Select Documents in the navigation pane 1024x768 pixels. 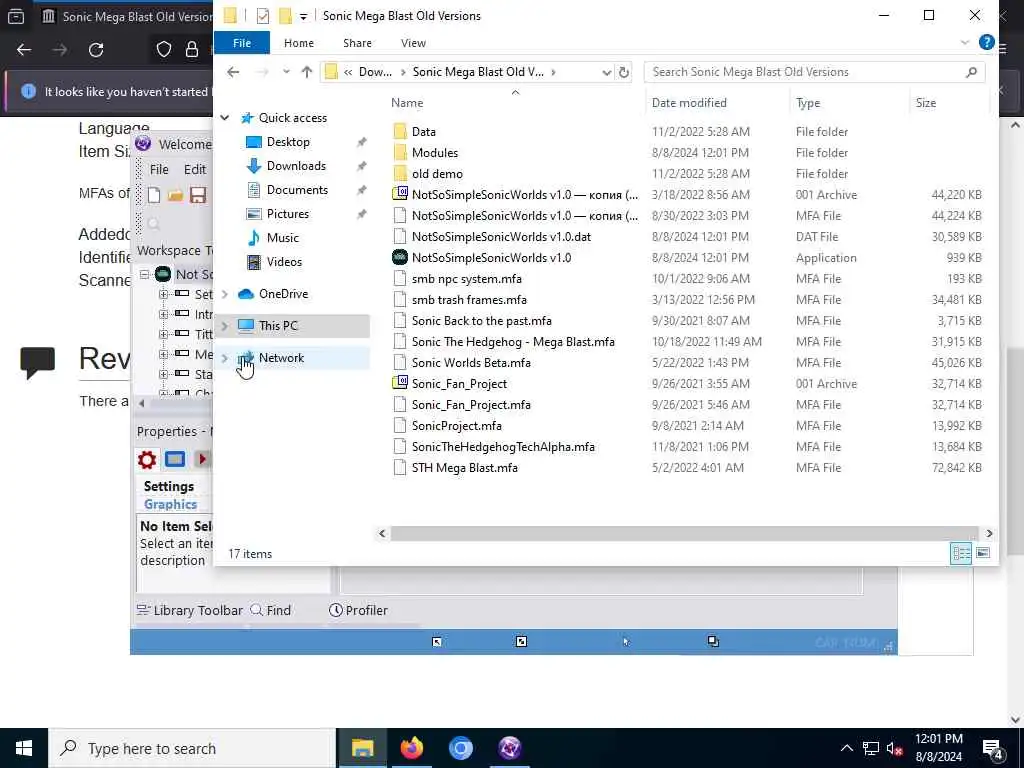[297, 190]
